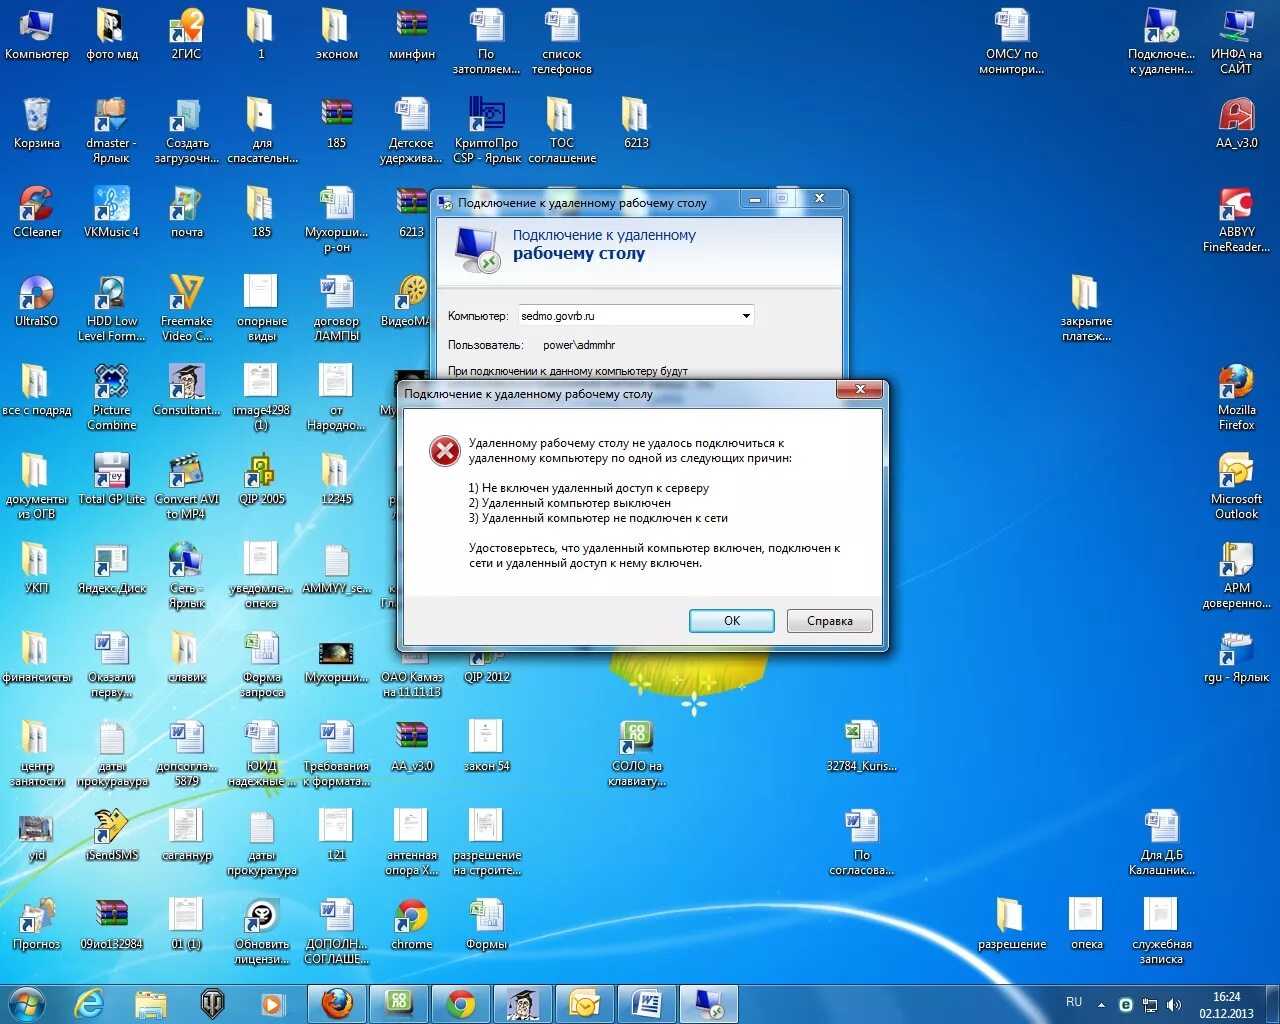The image size is (1280, 1024).
Task: Select the Consultant shortcut icon
Action: point(186,390)
